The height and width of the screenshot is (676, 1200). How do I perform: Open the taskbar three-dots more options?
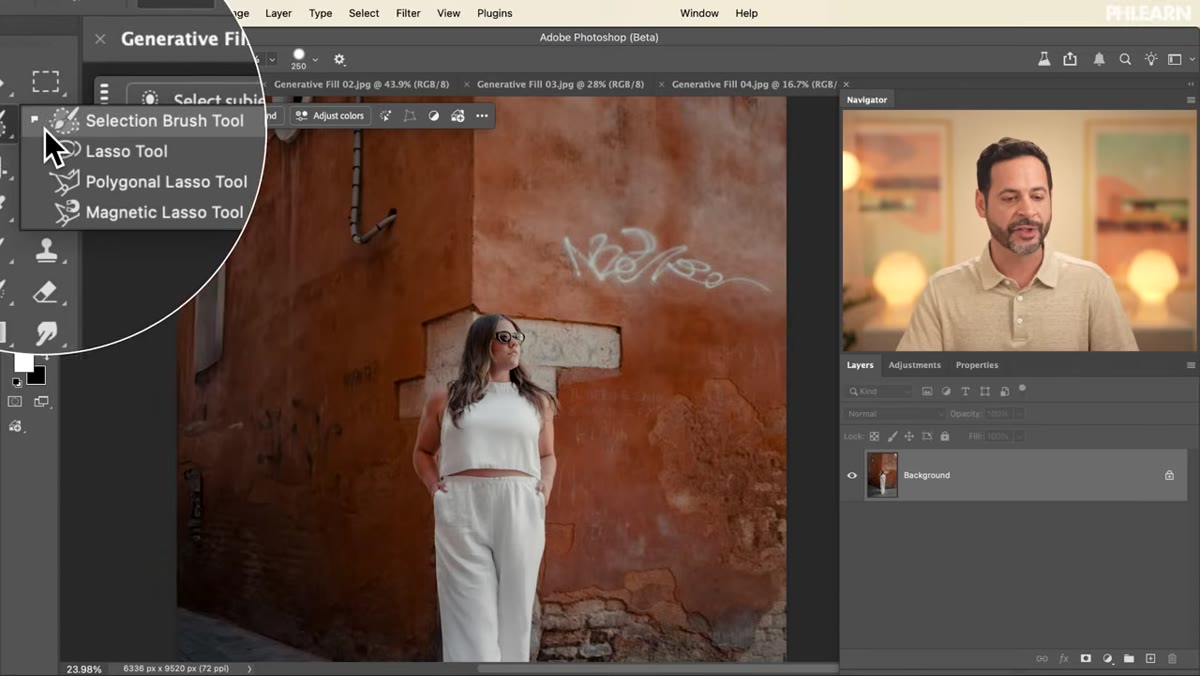(x=482, y=116)
